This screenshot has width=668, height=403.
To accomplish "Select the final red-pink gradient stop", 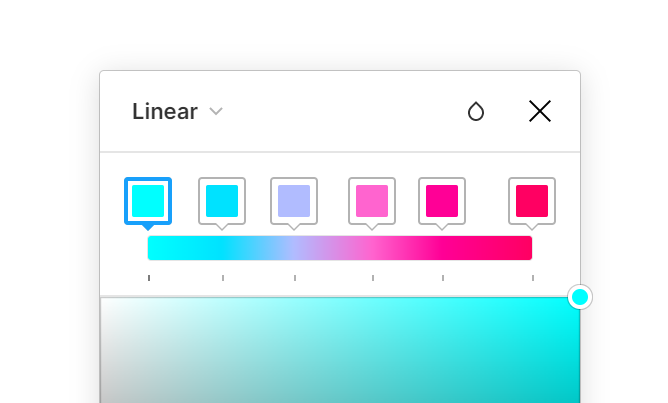I will click(532, 201).
